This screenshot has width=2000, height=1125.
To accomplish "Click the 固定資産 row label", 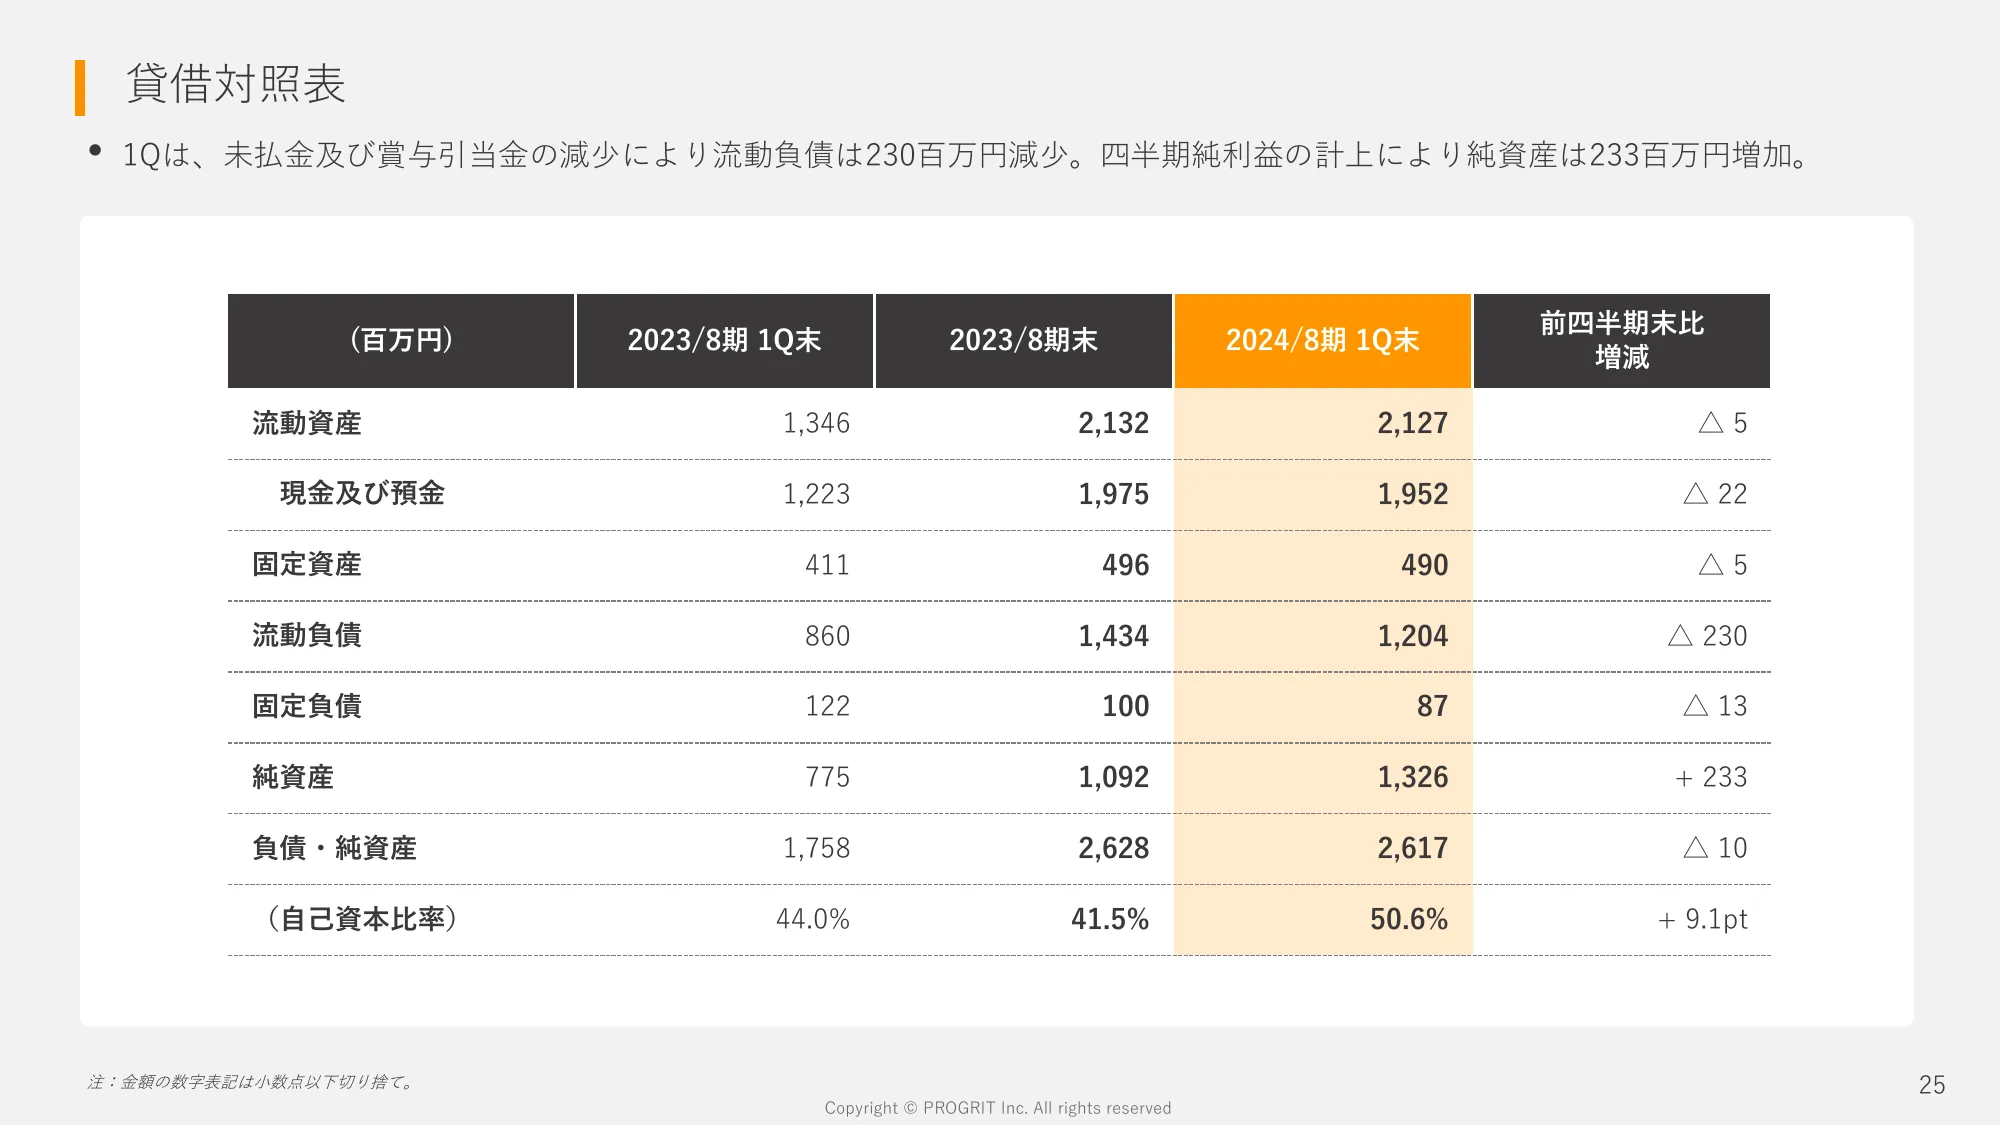I will [x=307, y=564].
